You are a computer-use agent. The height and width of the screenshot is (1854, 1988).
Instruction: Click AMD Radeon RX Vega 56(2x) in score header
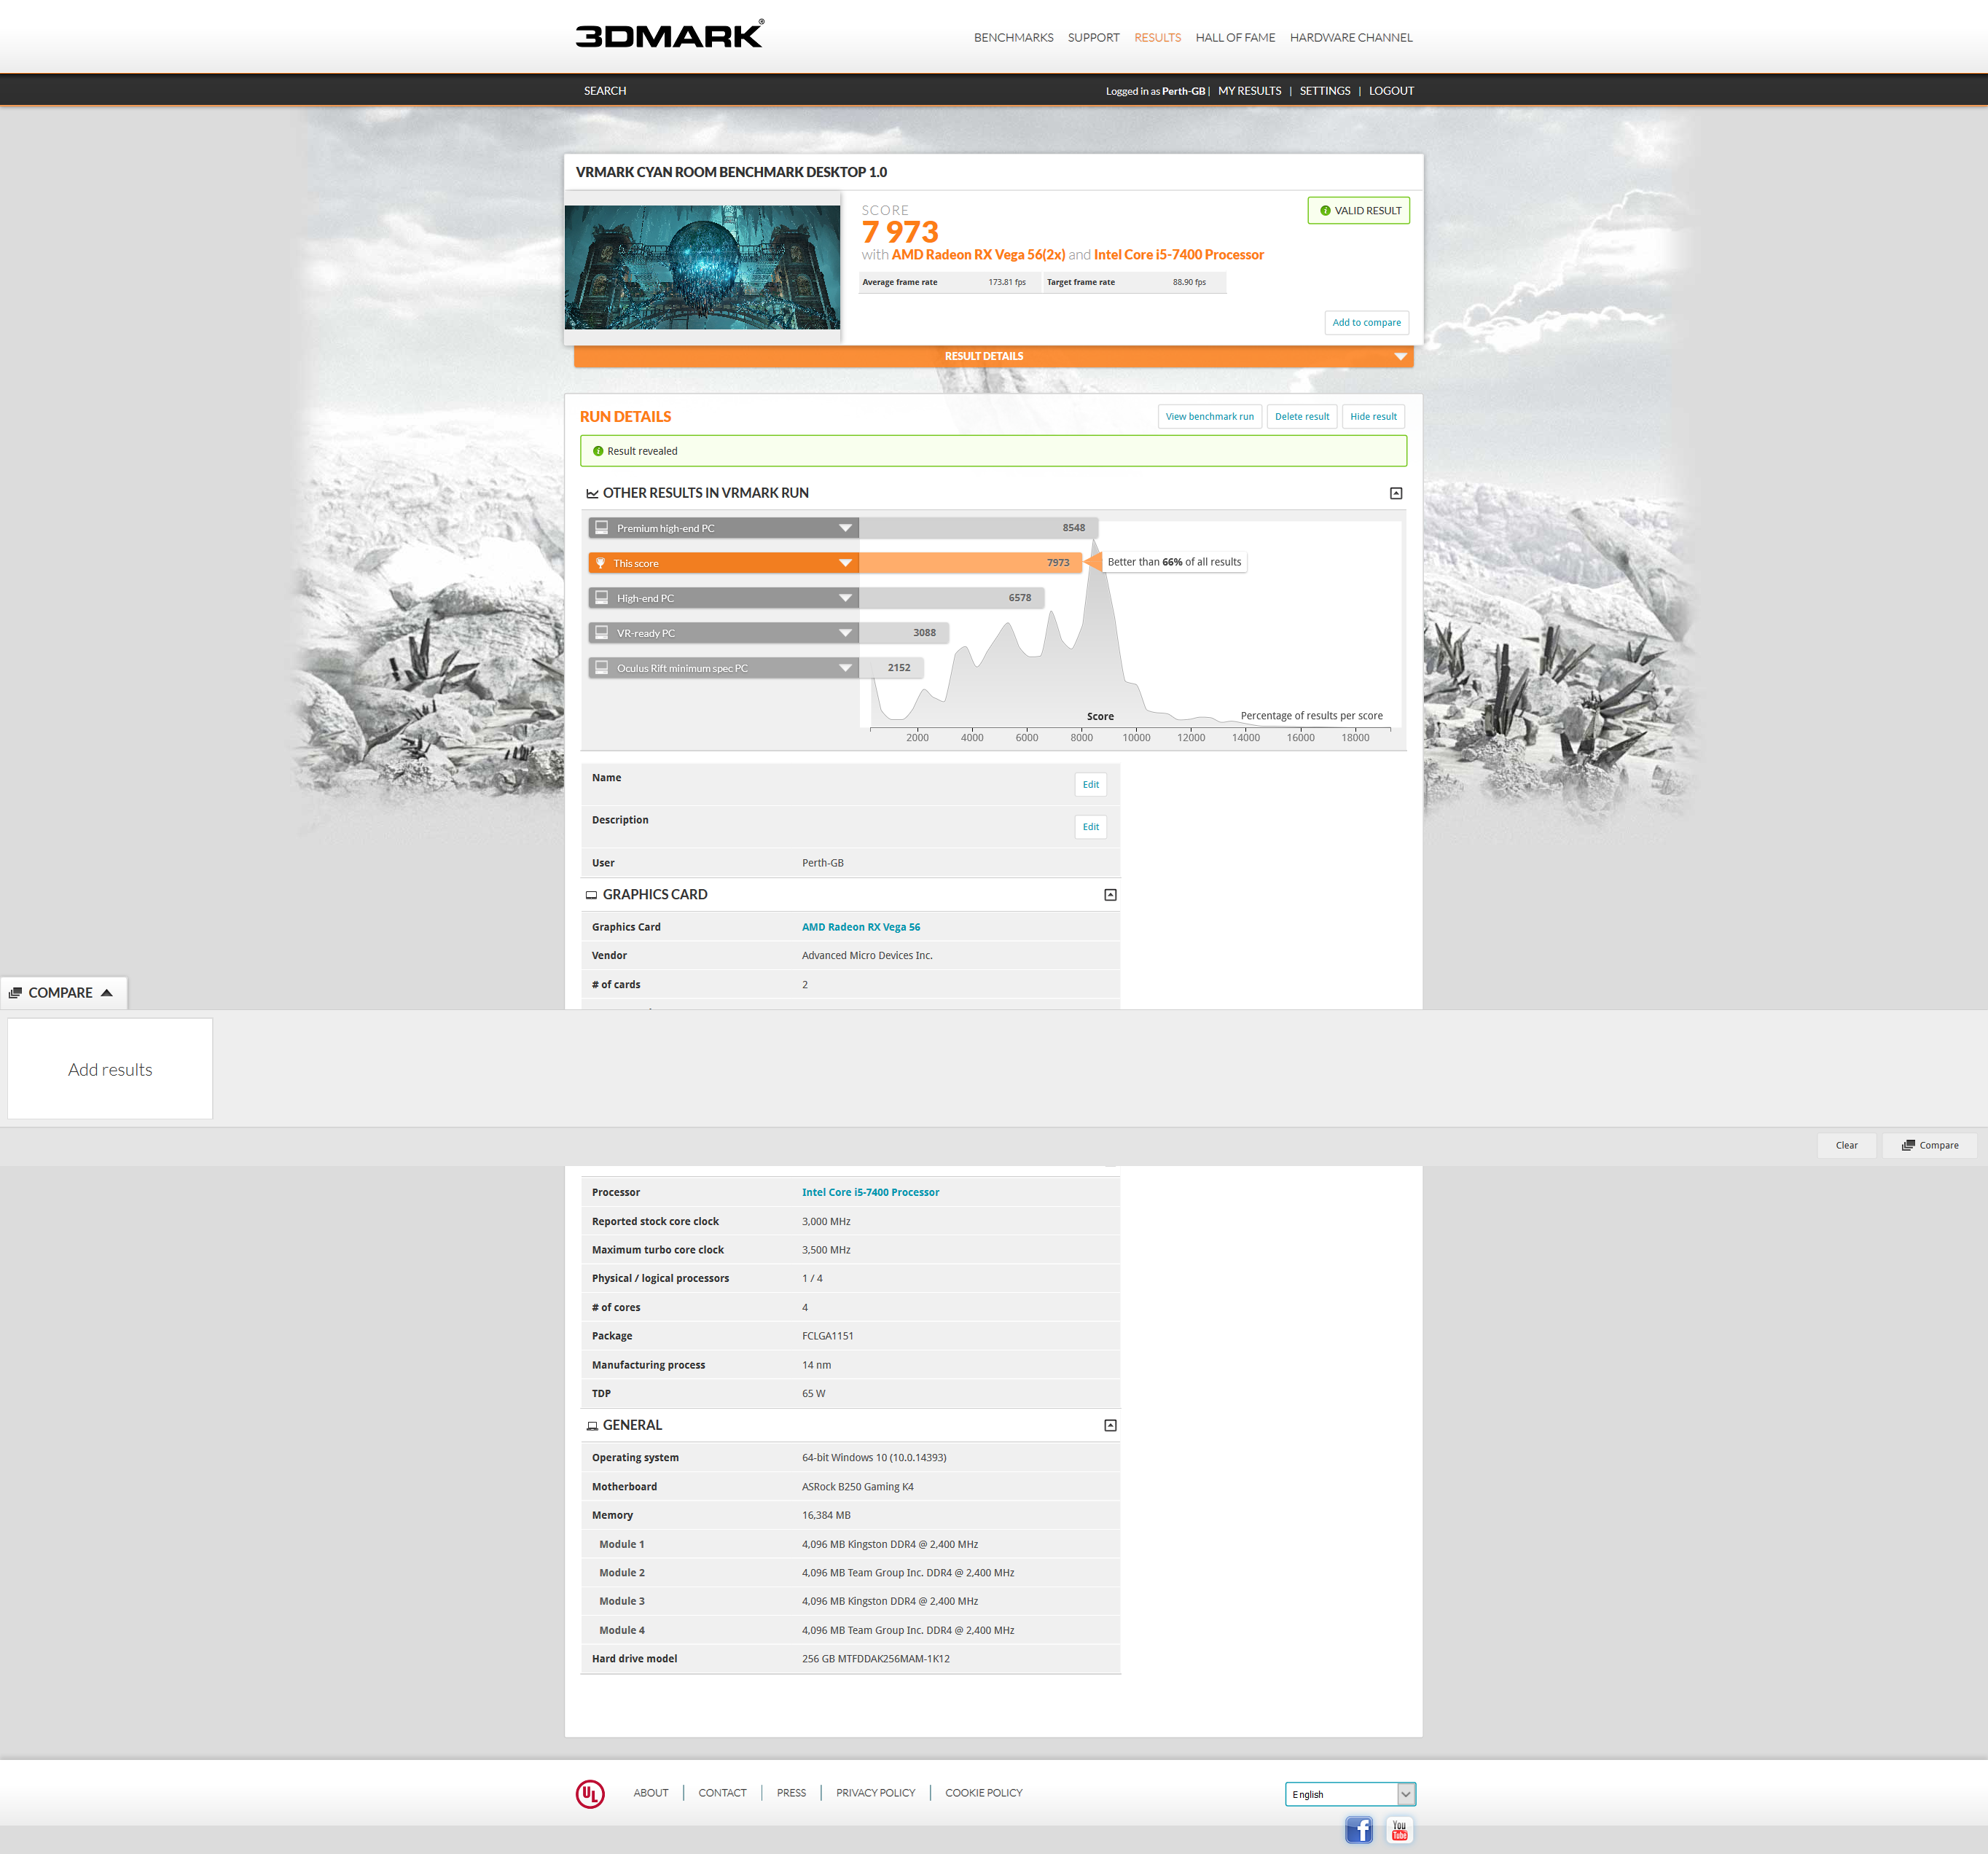tap(978, 254)
